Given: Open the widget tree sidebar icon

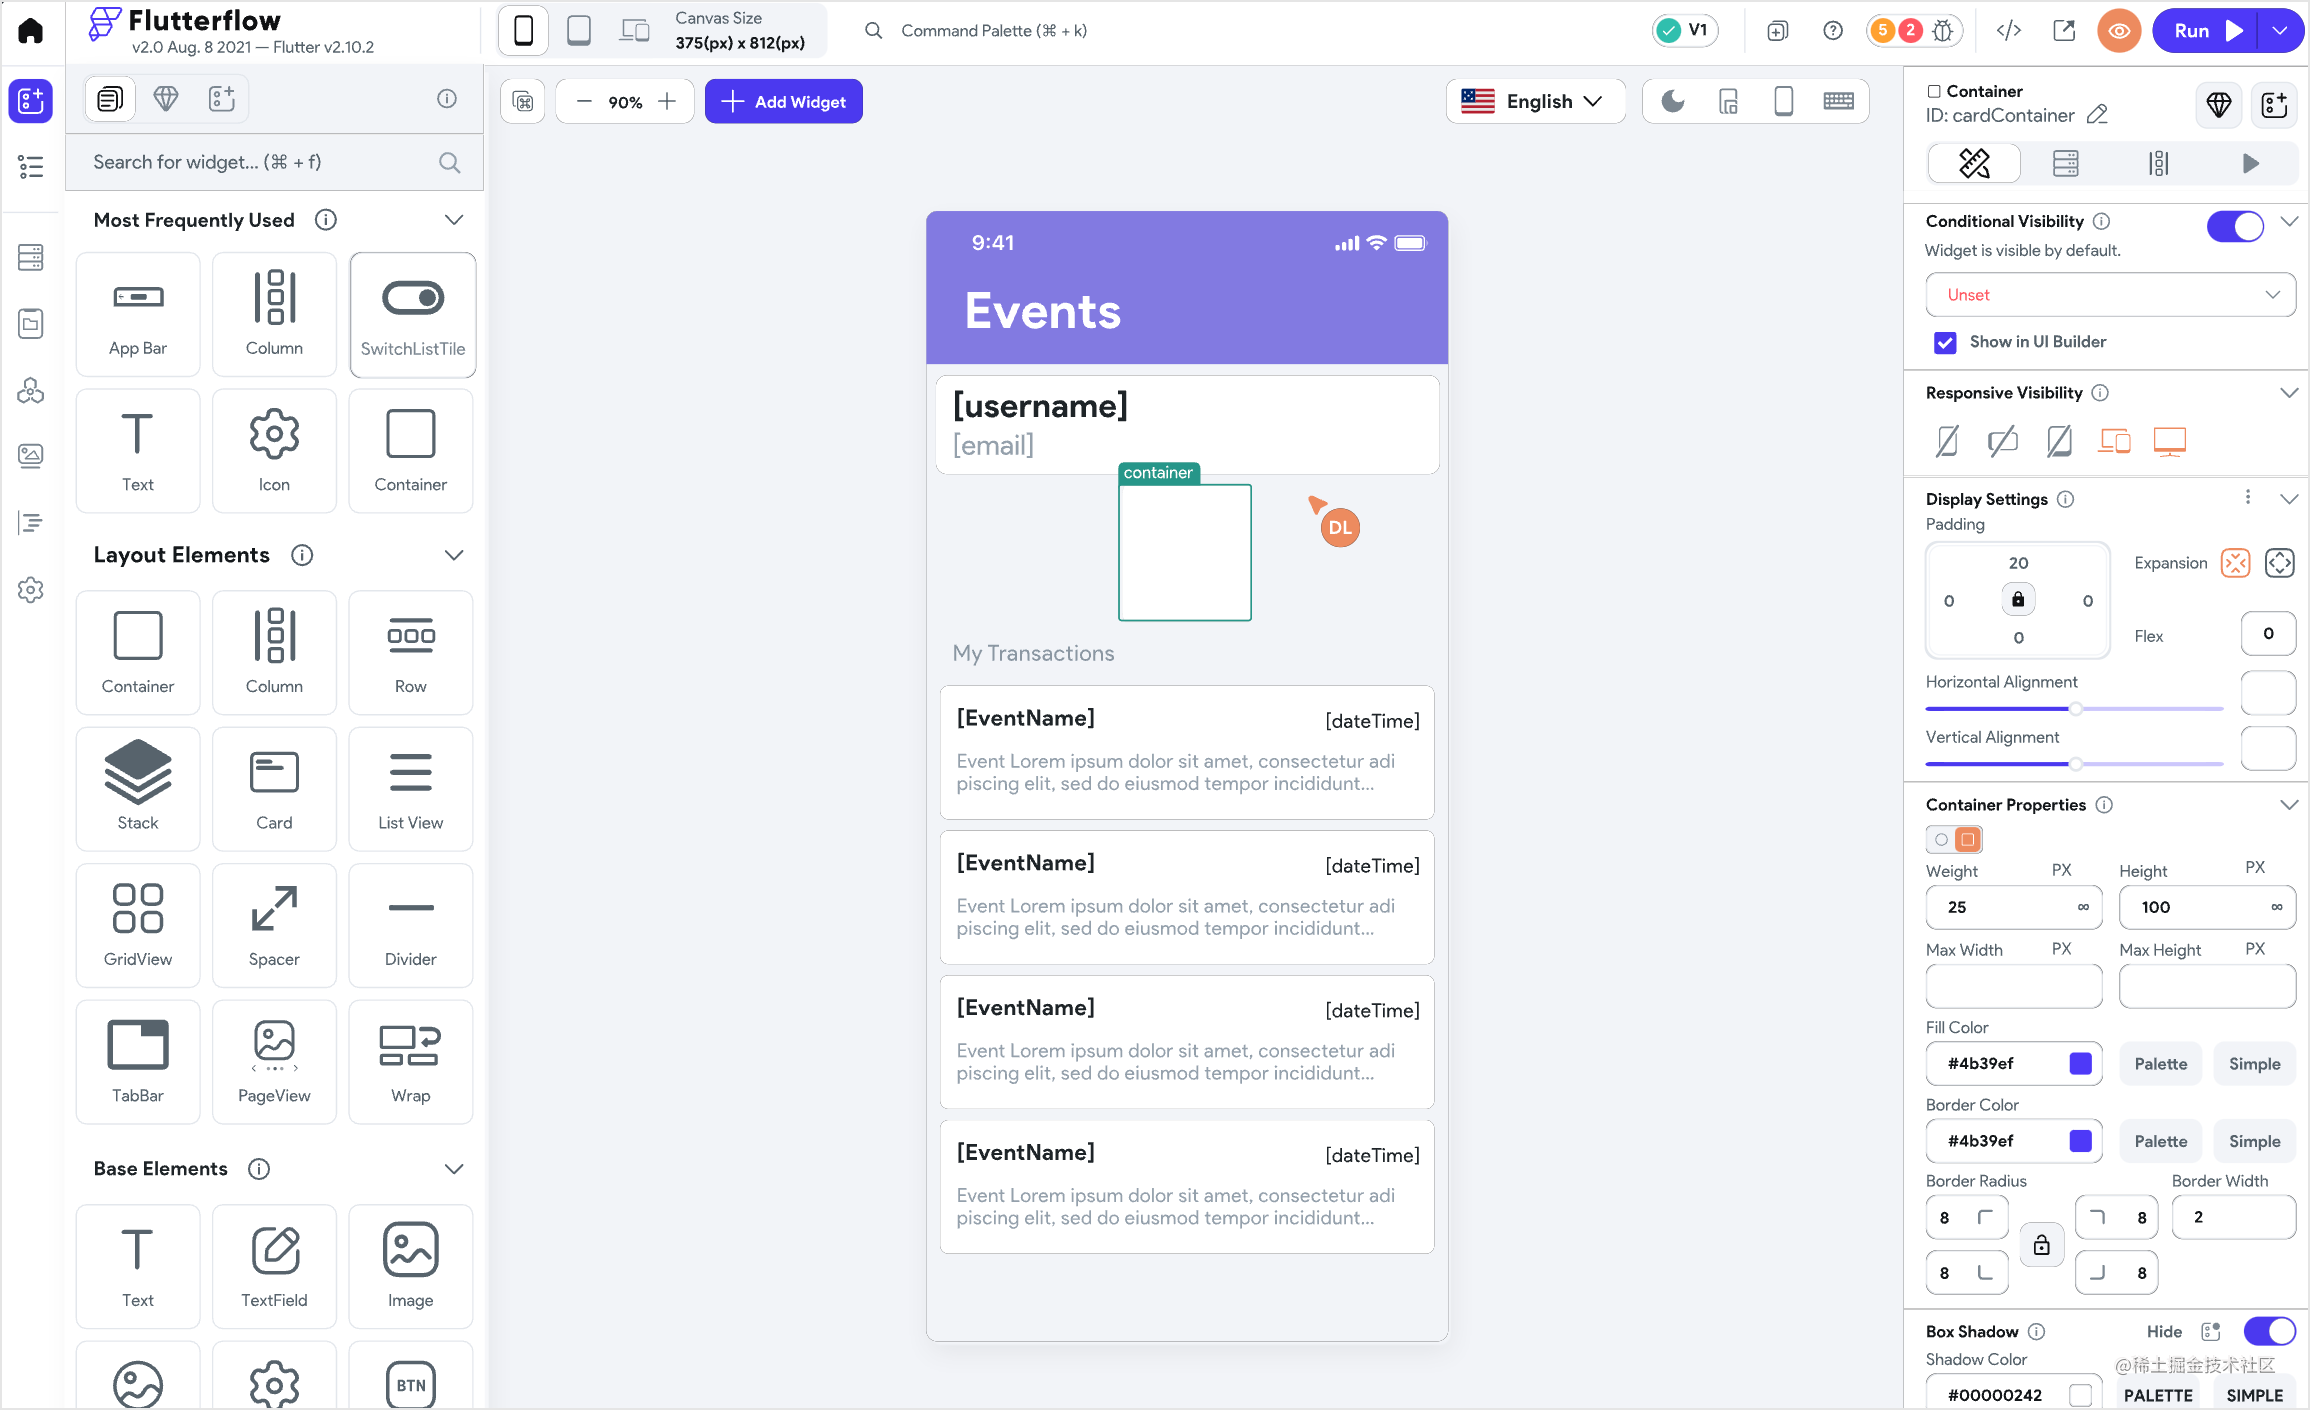Looking at the screenshot, I should pos(31,167).
